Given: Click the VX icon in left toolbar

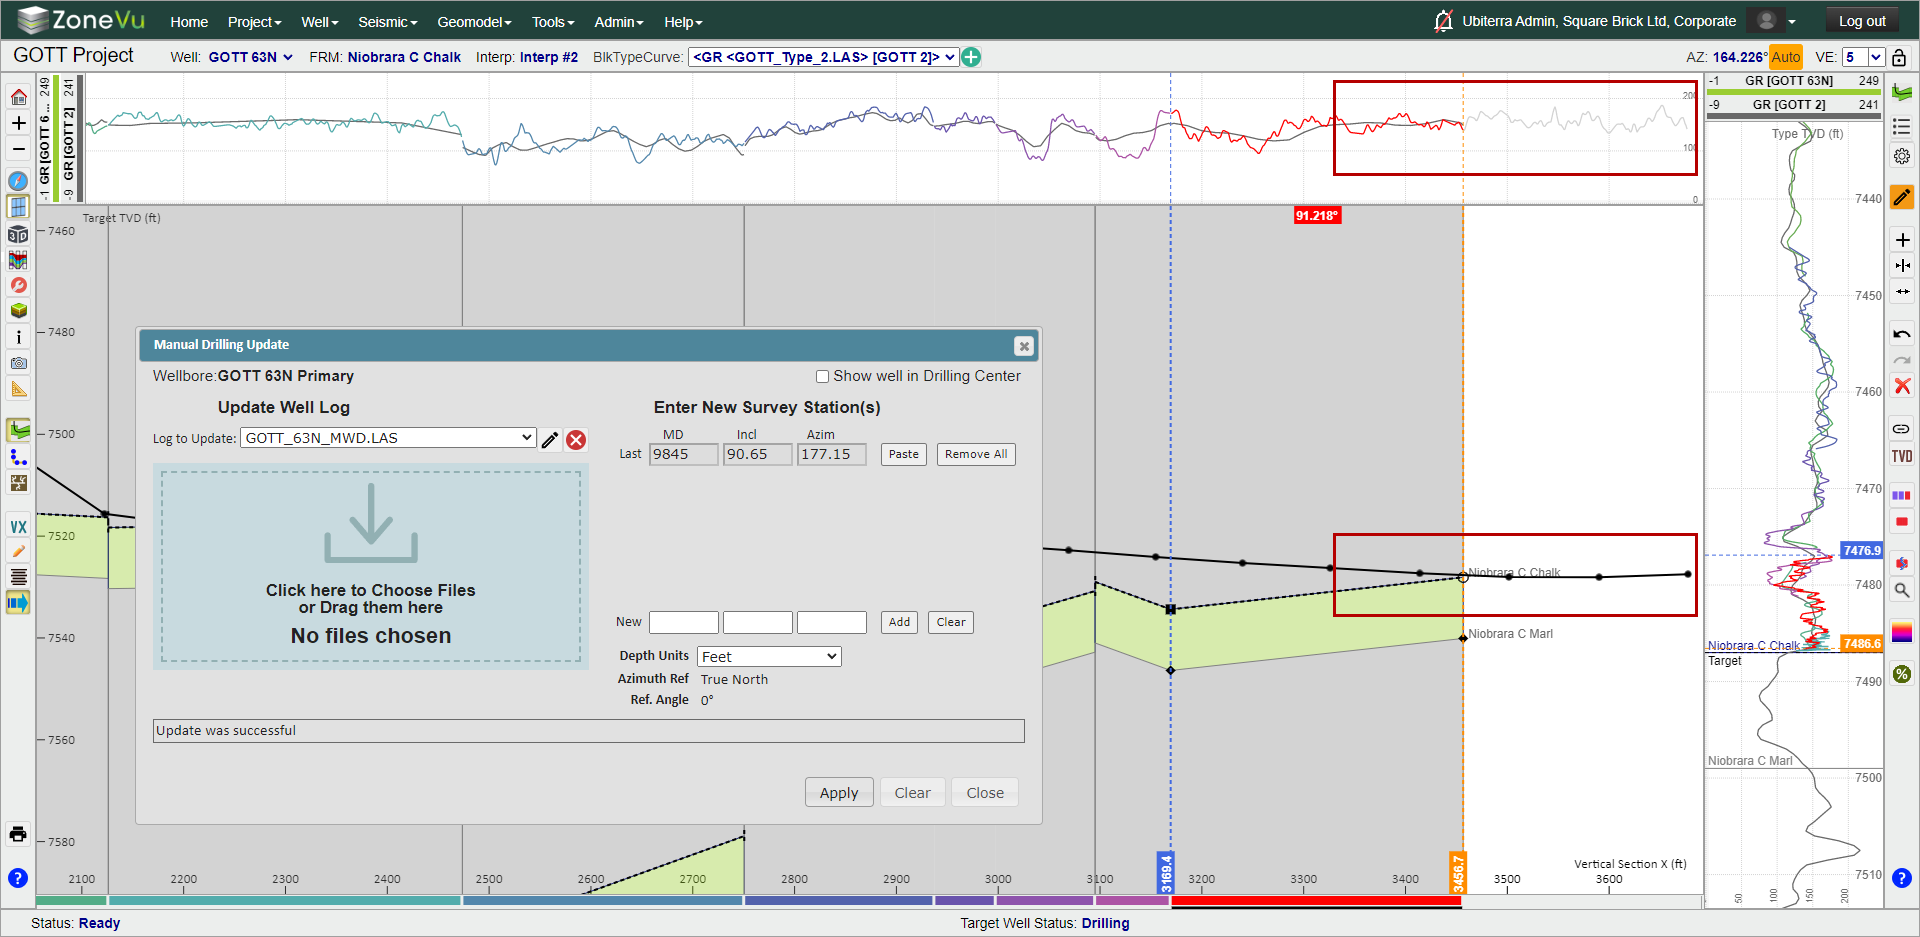Looking at the screenshot, I should (18, 527).
